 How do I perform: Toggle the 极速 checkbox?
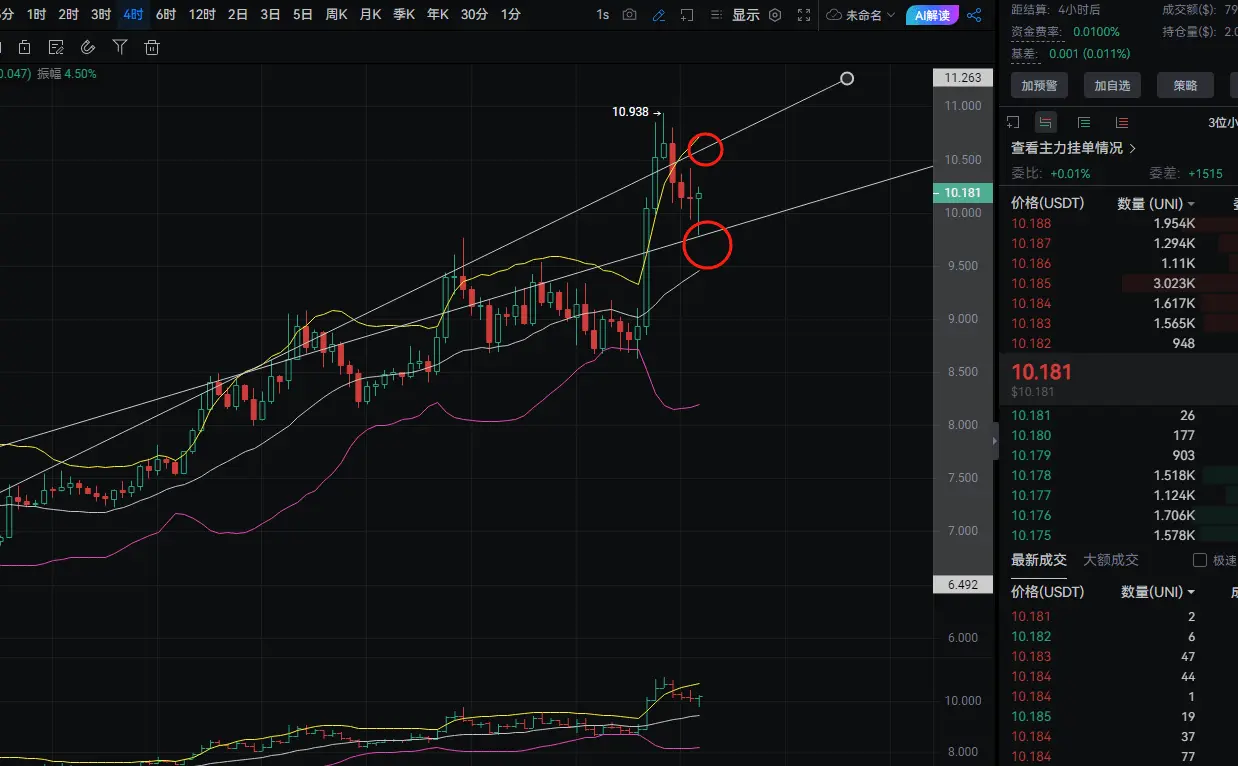click(x=1200, y=560)
